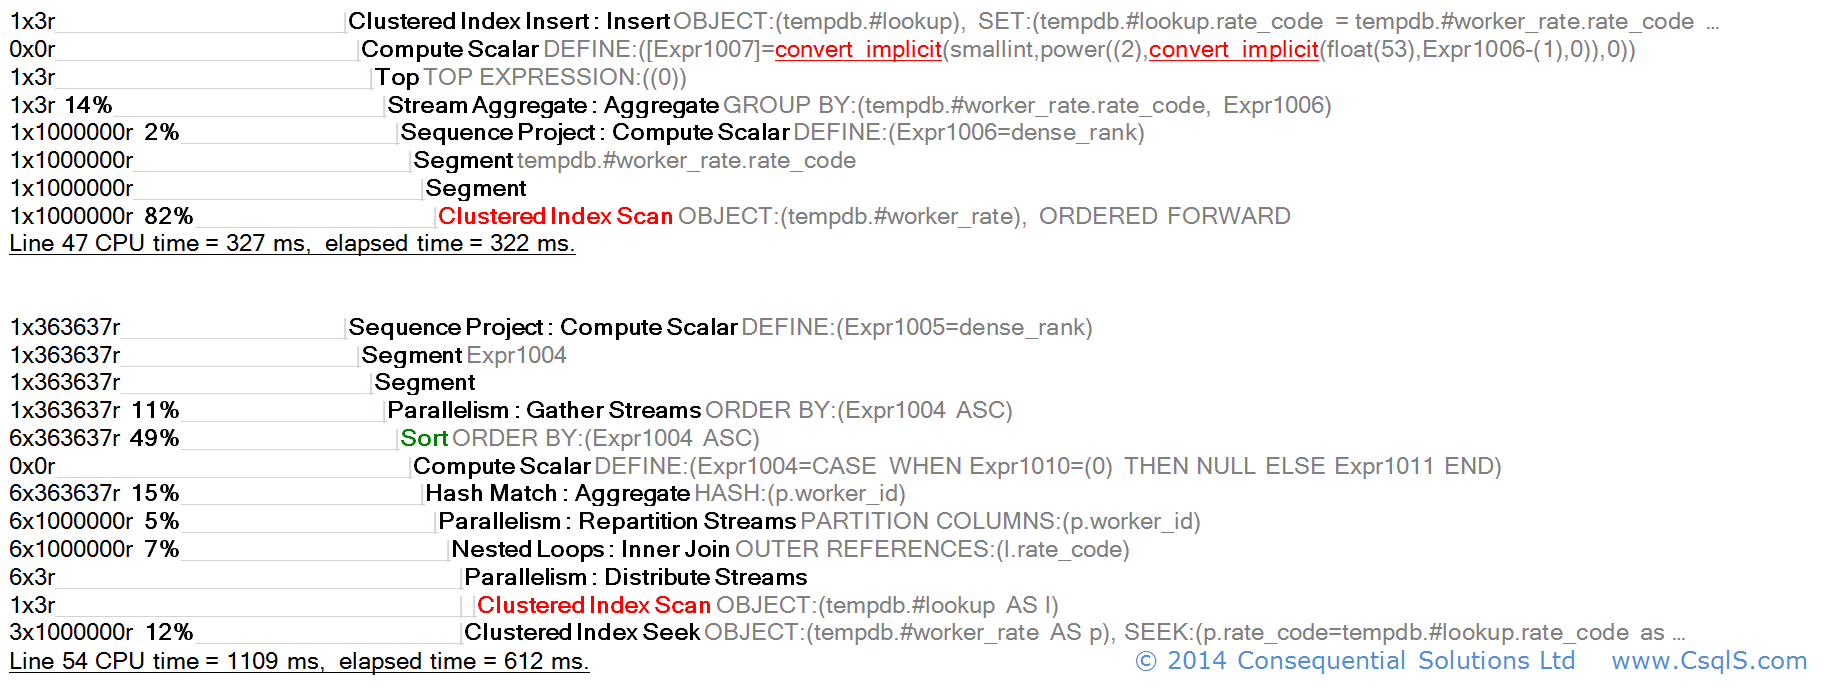Select the Top operator row
Viewport: 1825px width, 687px height.
tap(397, 77)
